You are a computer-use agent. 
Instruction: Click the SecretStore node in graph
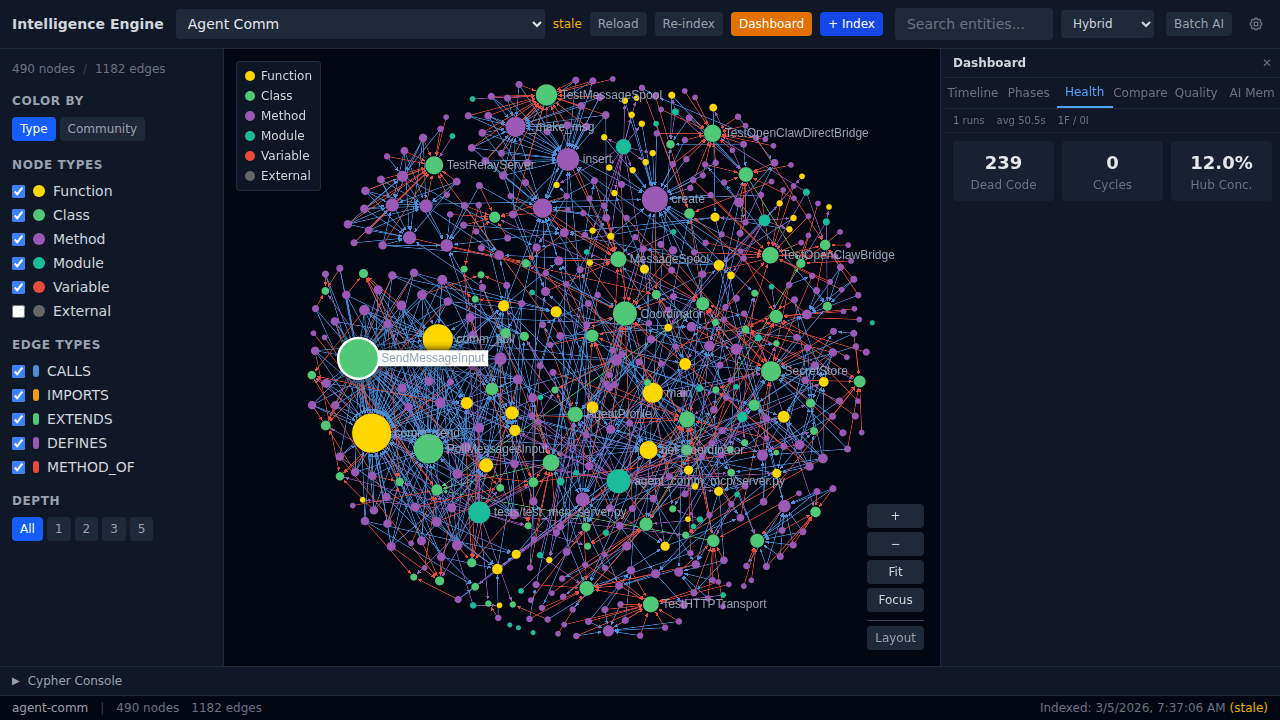[x=771, y=371]
